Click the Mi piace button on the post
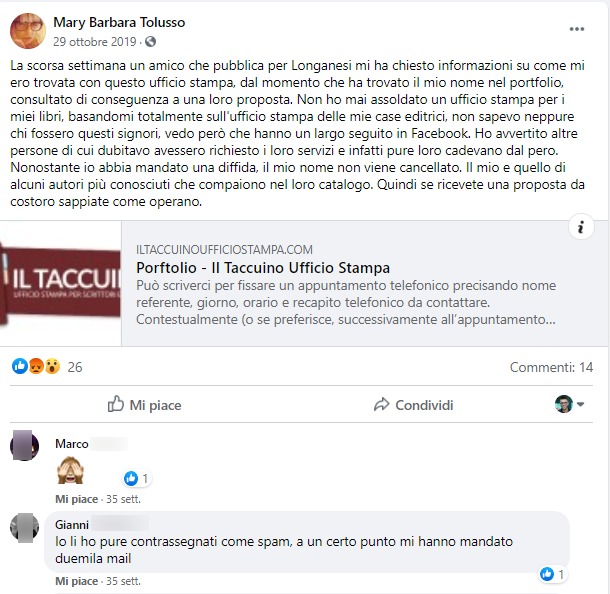610x594 pixels. pyautogui.click(x=144, y=405)
